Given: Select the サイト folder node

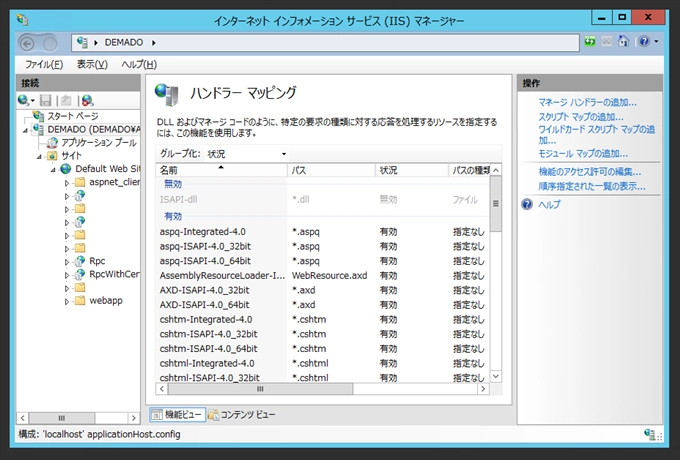Looking at the screenshot, I should 71,156.
